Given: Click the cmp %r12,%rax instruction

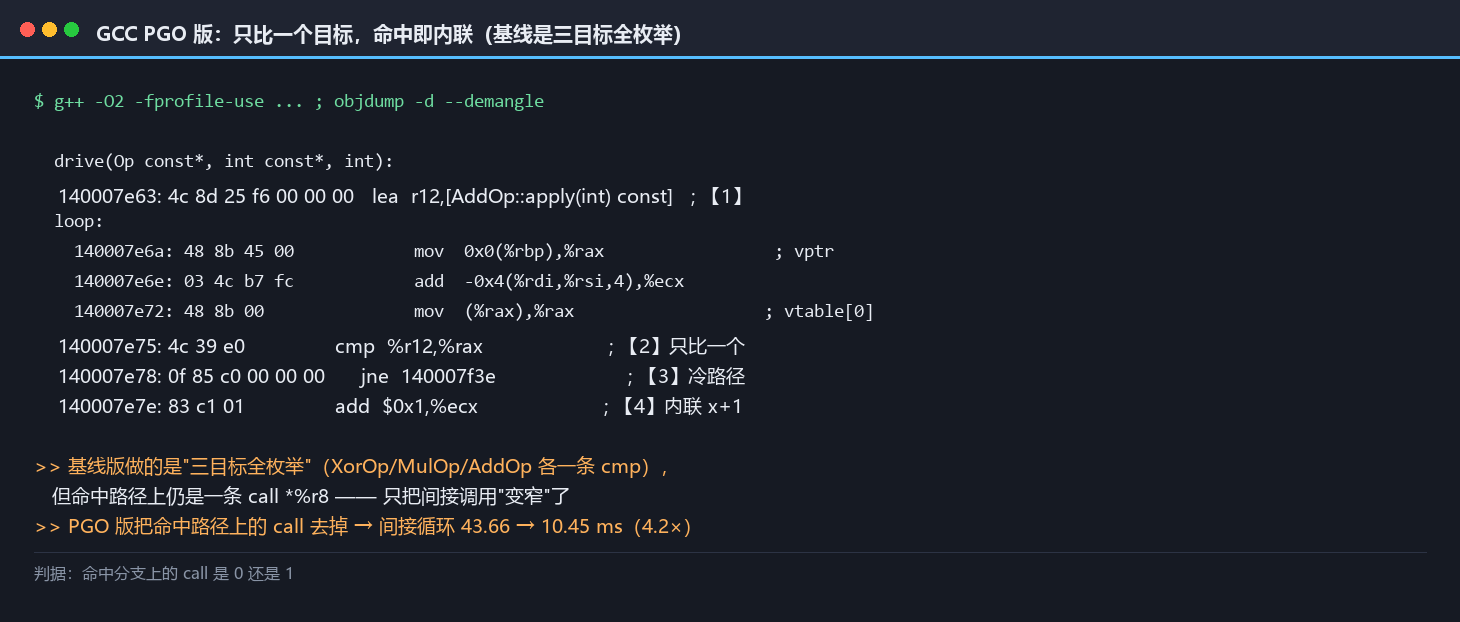Looking at the screenshot, I should pos(409,347).
